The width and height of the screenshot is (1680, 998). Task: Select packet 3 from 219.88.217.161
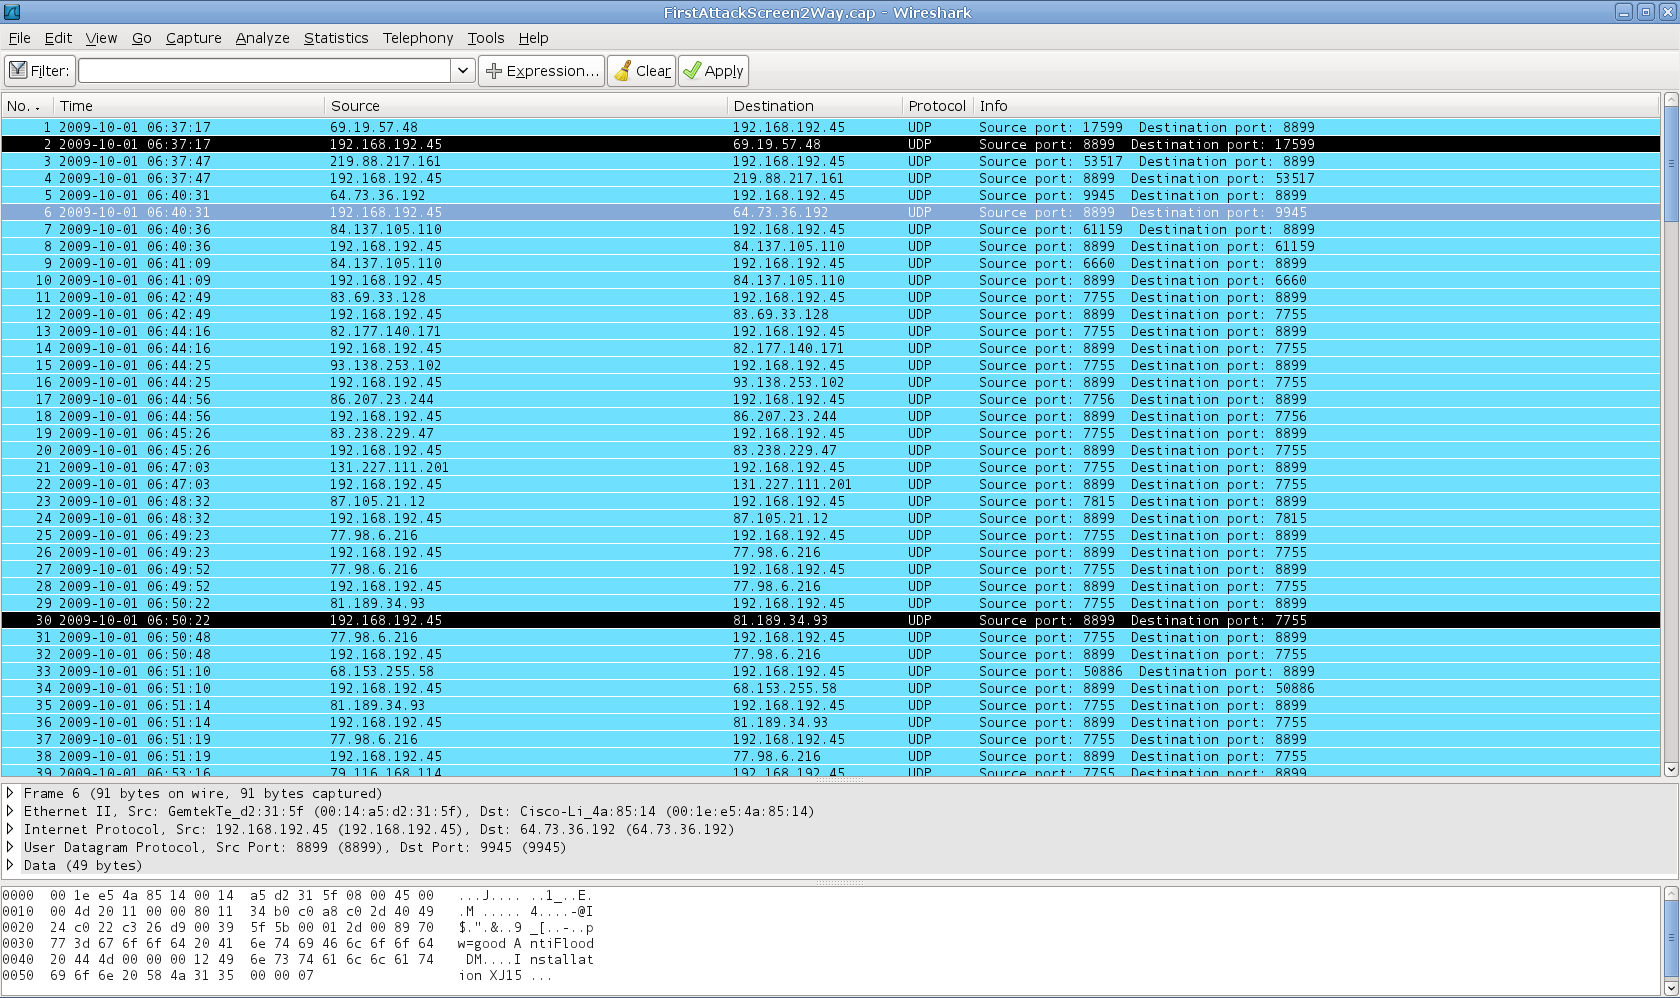(830, 161)
